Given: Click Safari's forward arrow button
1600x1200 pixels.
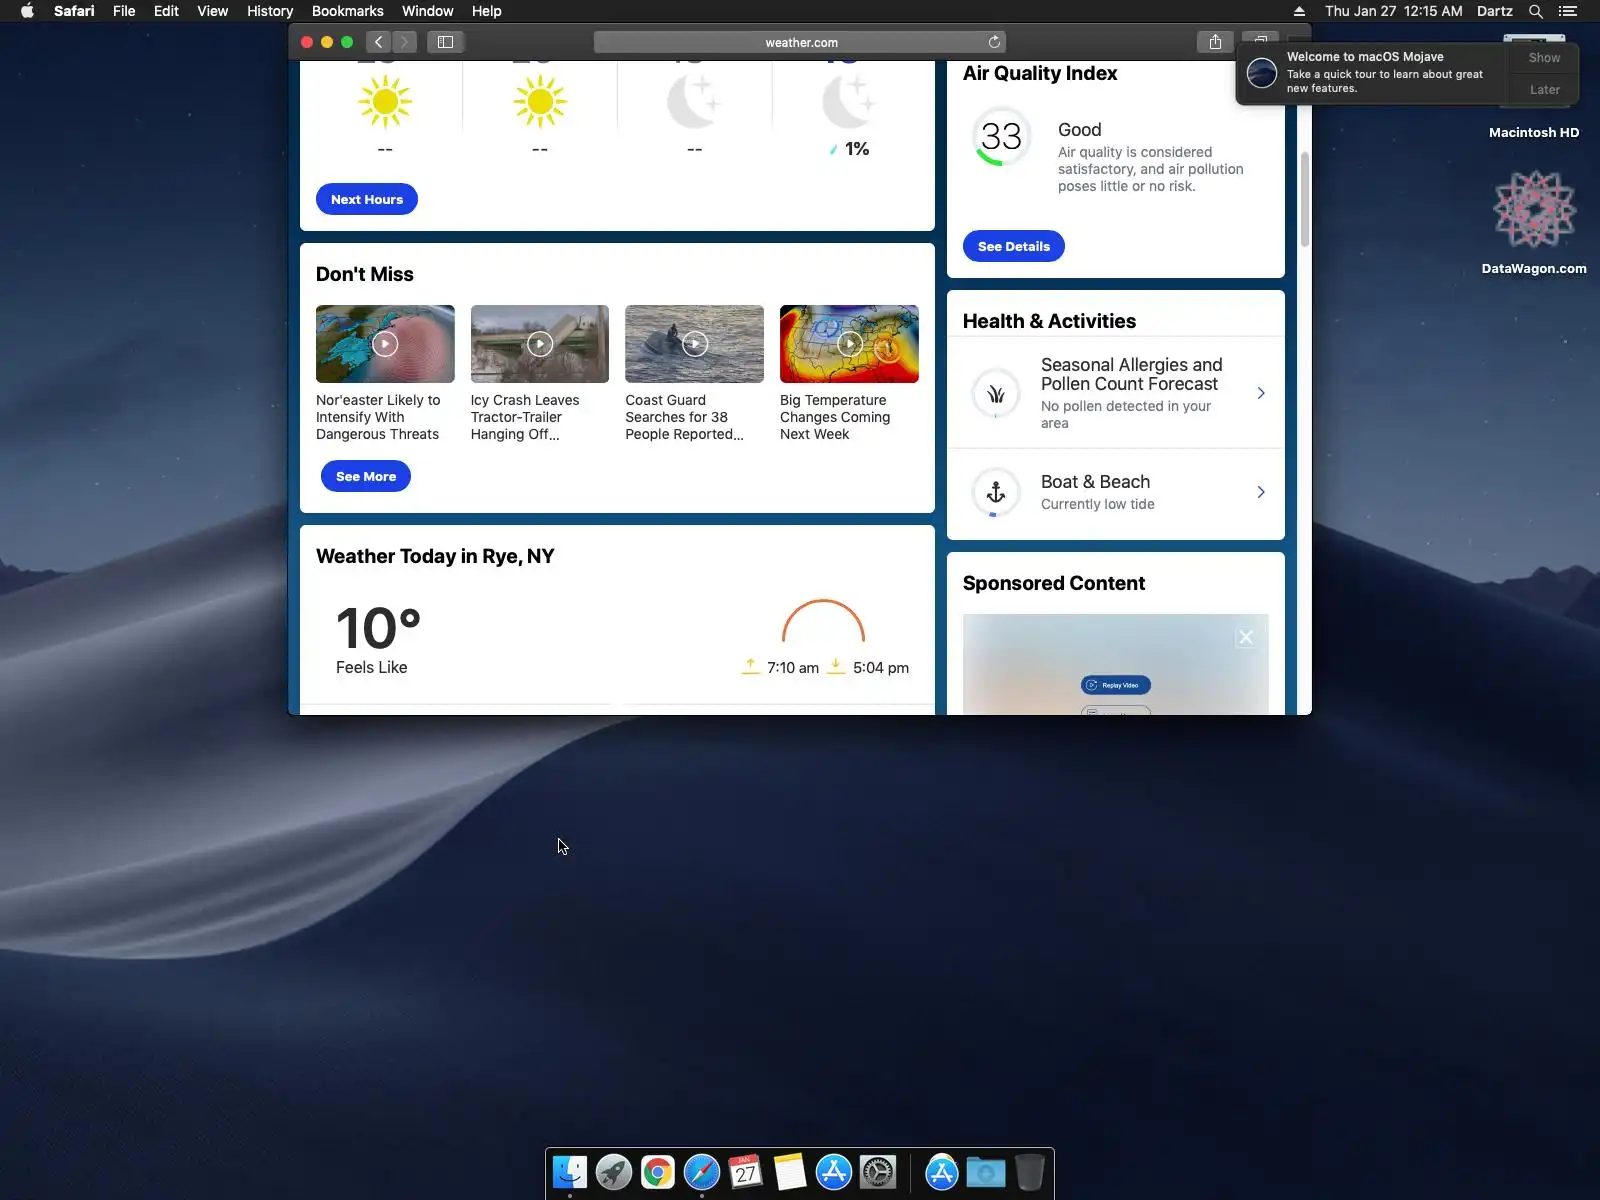Looking at the screenshot, I should click(404, 42).
